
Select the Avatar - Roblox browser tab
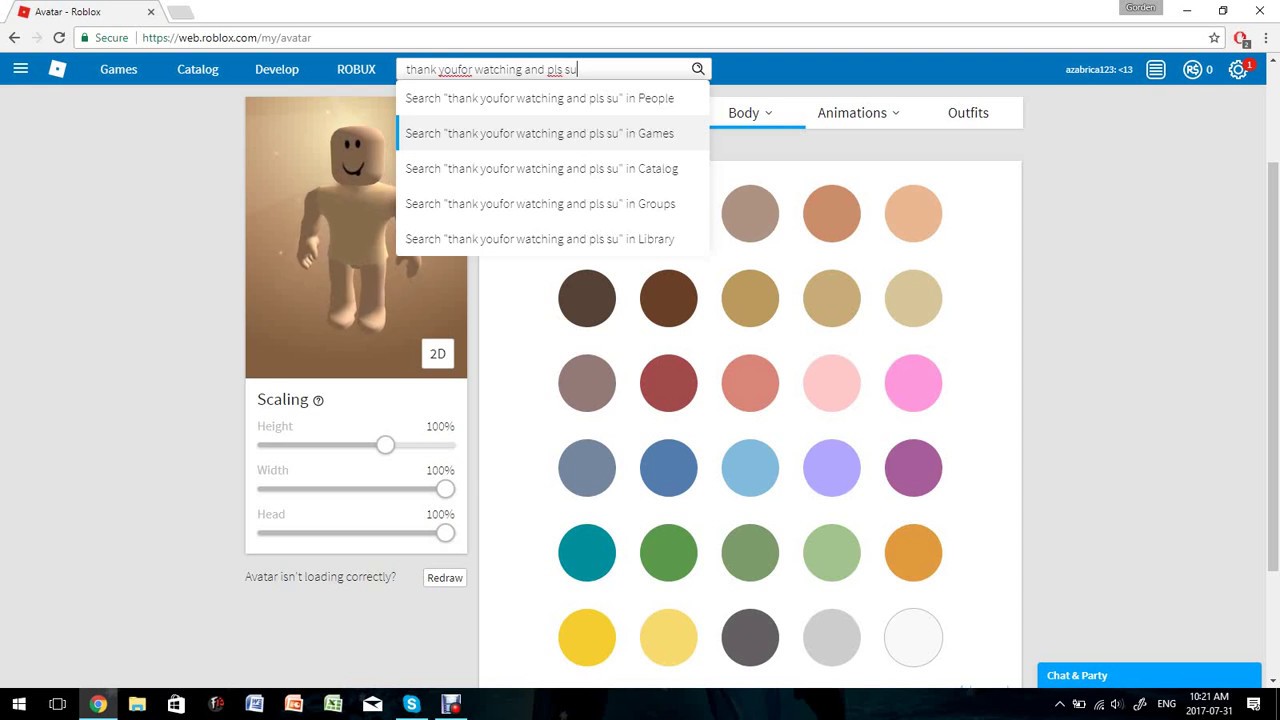86,12
